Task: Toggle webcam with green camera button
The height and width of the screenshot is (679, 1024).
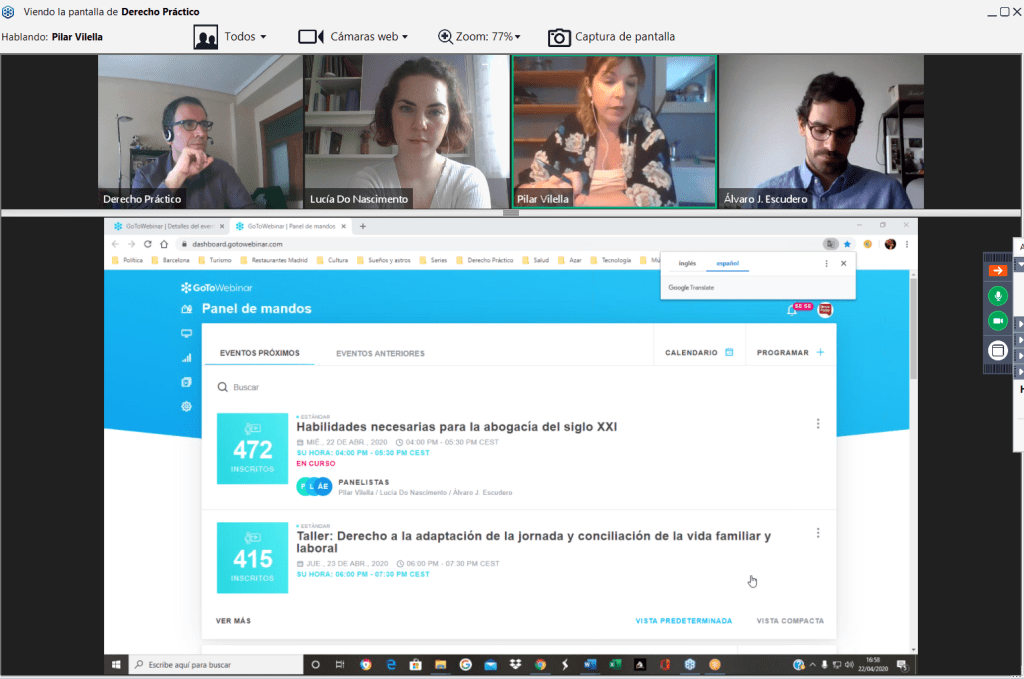Action: pos(997,321)
